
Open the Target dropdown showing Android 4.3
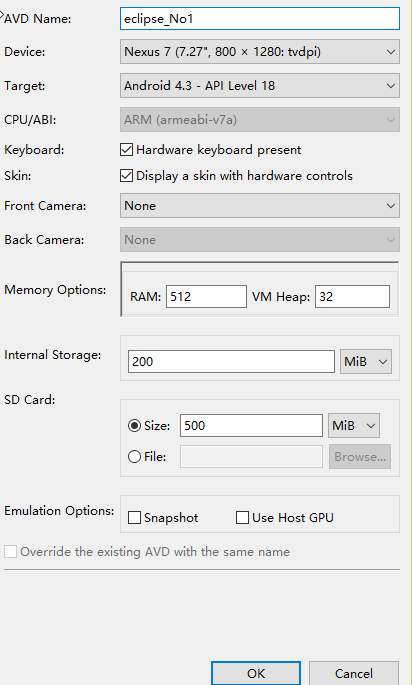pos(260,86)
